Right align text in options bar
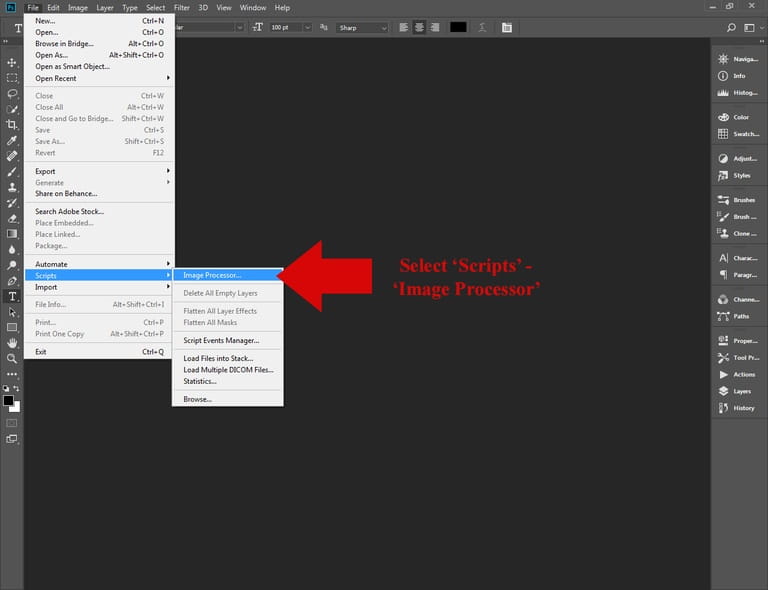This screenshot has width=768, height=590. (x=435, y=27)
